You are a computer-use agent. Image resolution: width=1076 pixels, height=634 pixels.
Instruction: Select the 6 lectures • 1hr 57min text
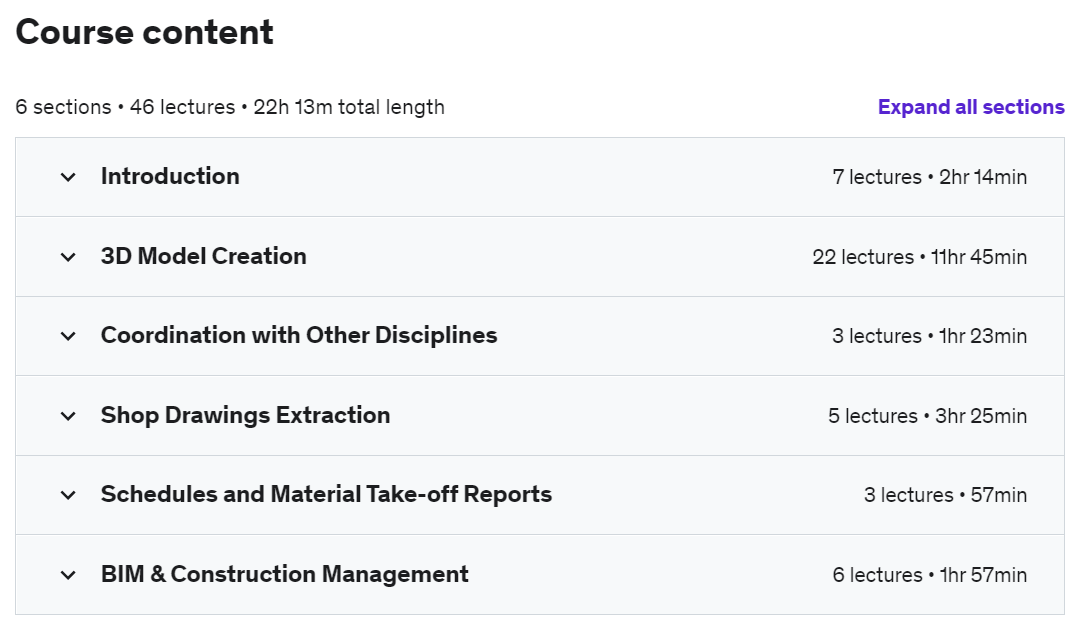tap(929, 575)
